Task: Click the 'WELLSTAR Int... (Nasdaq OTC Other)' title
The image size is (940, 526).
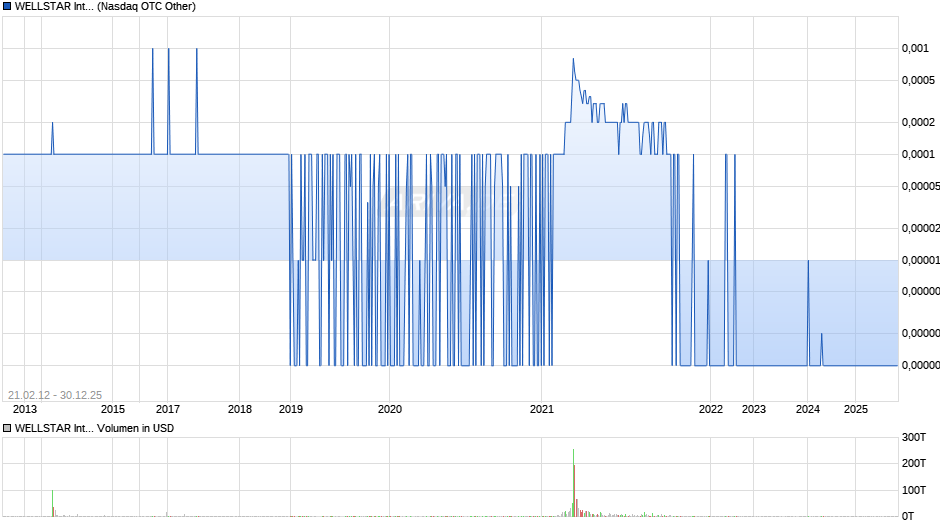Action: coord(105,7)
